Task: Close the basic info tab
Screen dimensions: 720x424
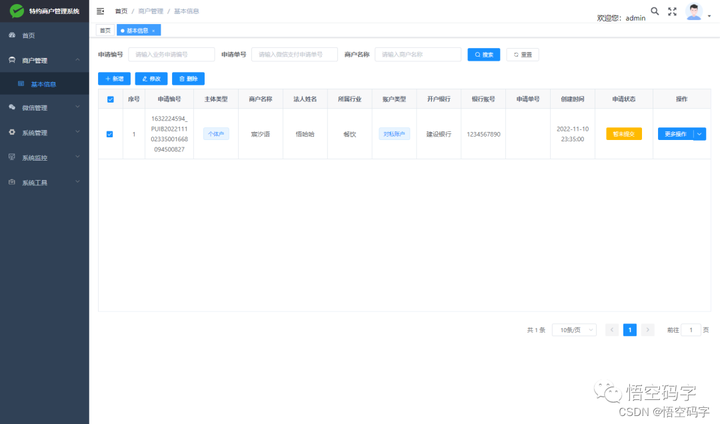Action: 153,31
